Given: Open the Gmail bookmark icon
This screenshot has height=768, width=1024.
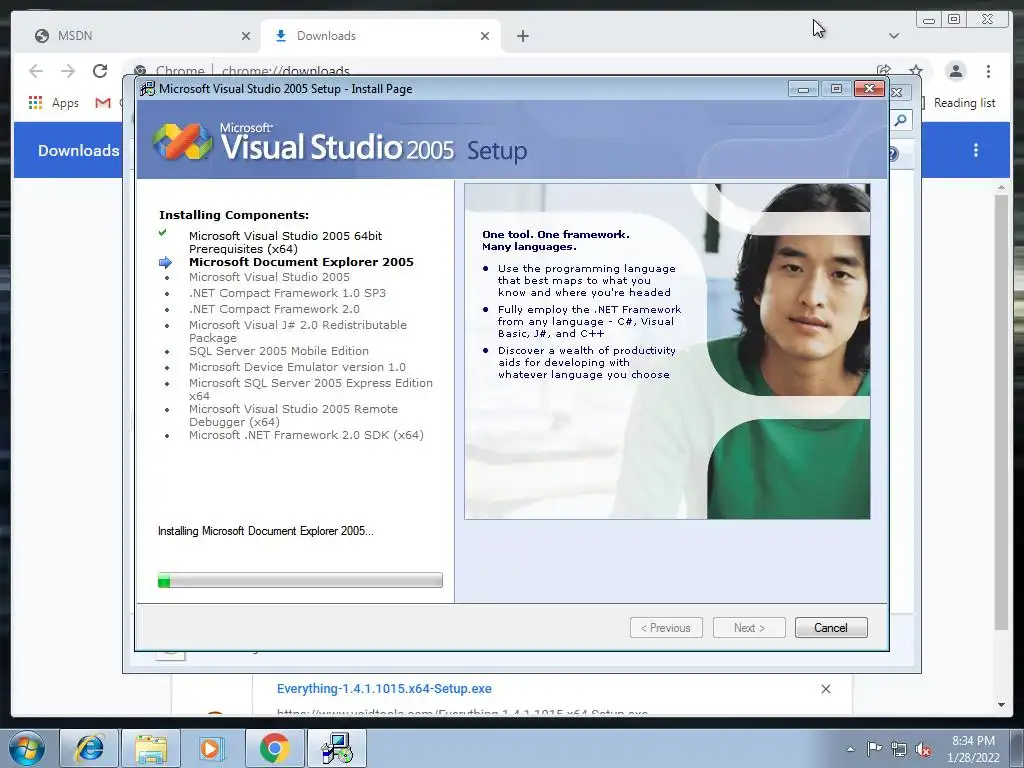Looking at the screenshot, I should [x=103, y=103].
